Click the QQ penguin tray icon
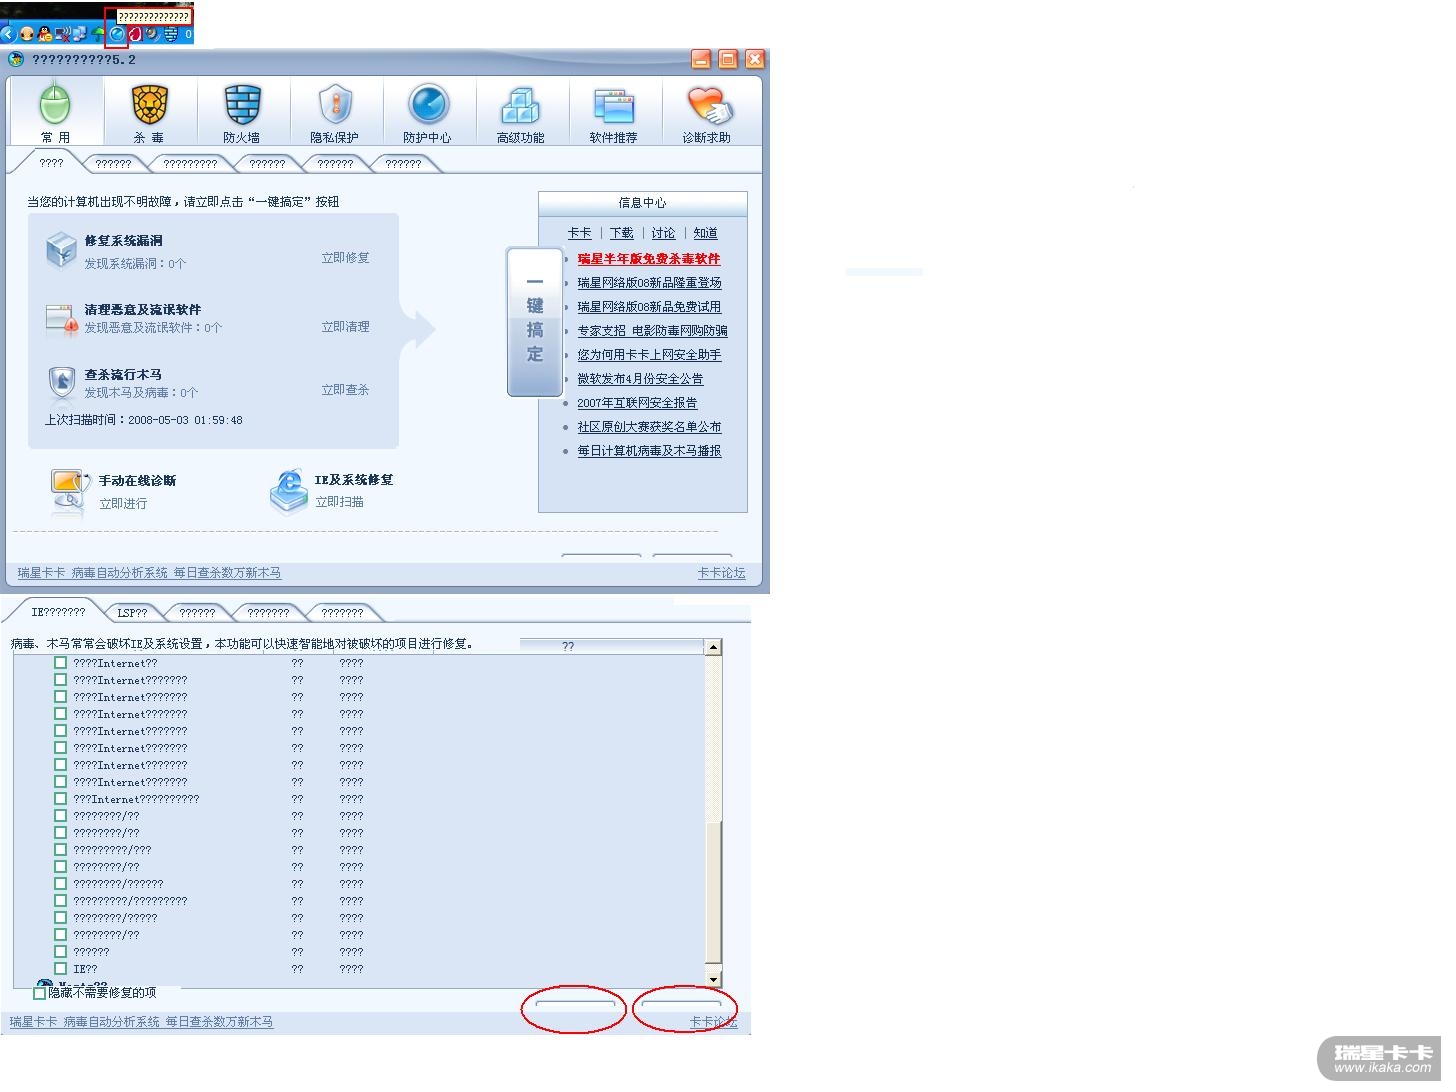The height and width of the screenshot is (1092, 1456). pos(44,34)
